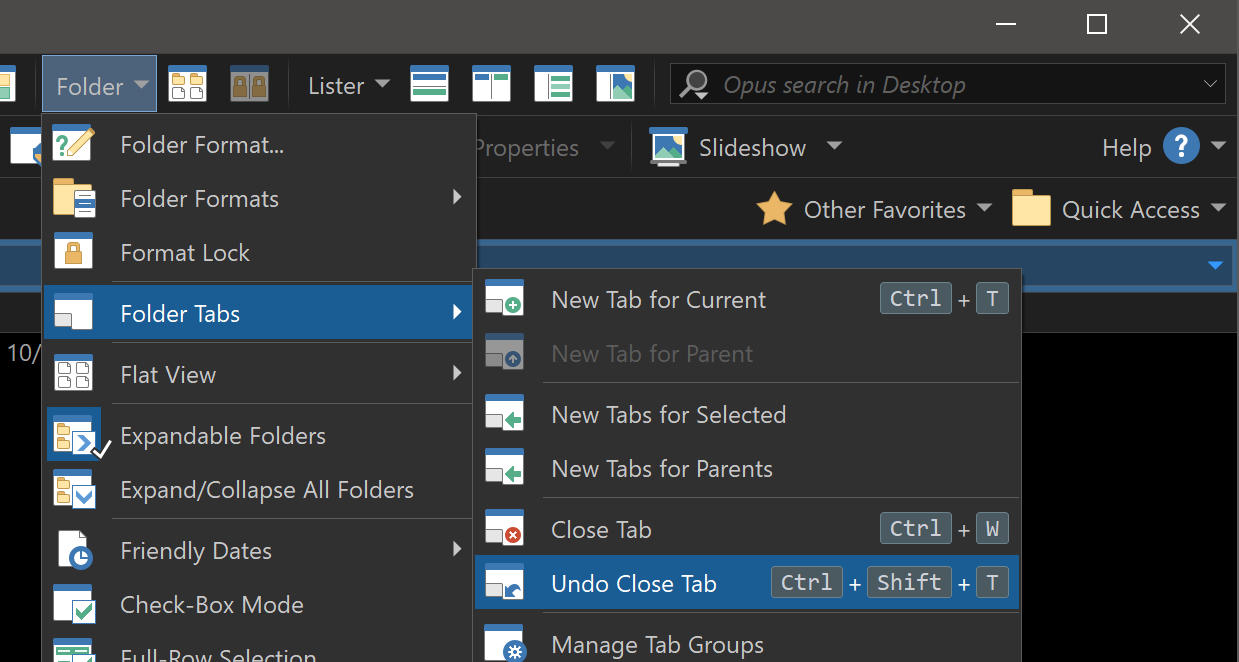
Task: Click the Friendly Dates clock icon
Action: (73, 550)
